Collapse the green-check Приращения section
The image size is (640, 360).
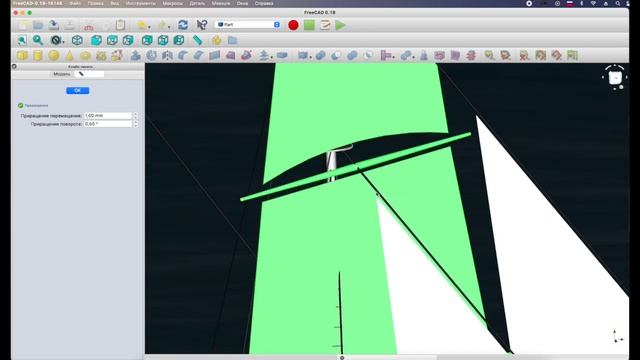[33, 105]
